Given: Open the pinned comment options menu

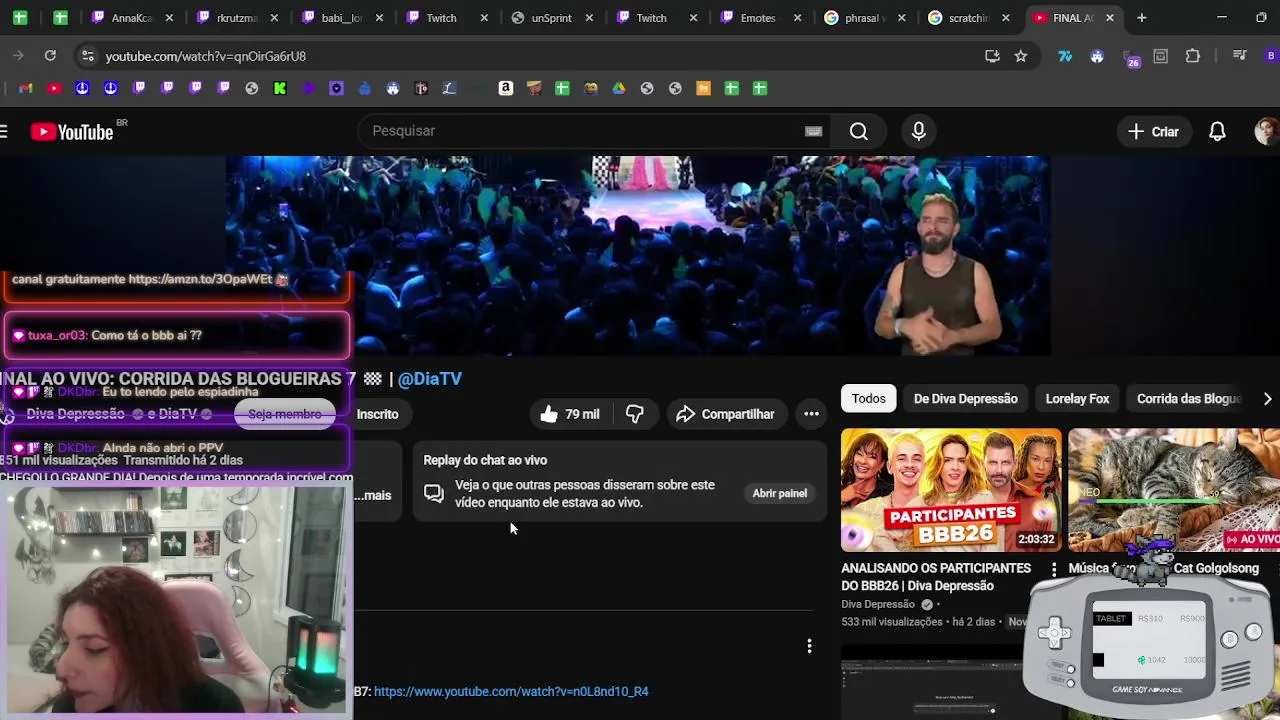Looking at the screenshot, I should [809, 646].
